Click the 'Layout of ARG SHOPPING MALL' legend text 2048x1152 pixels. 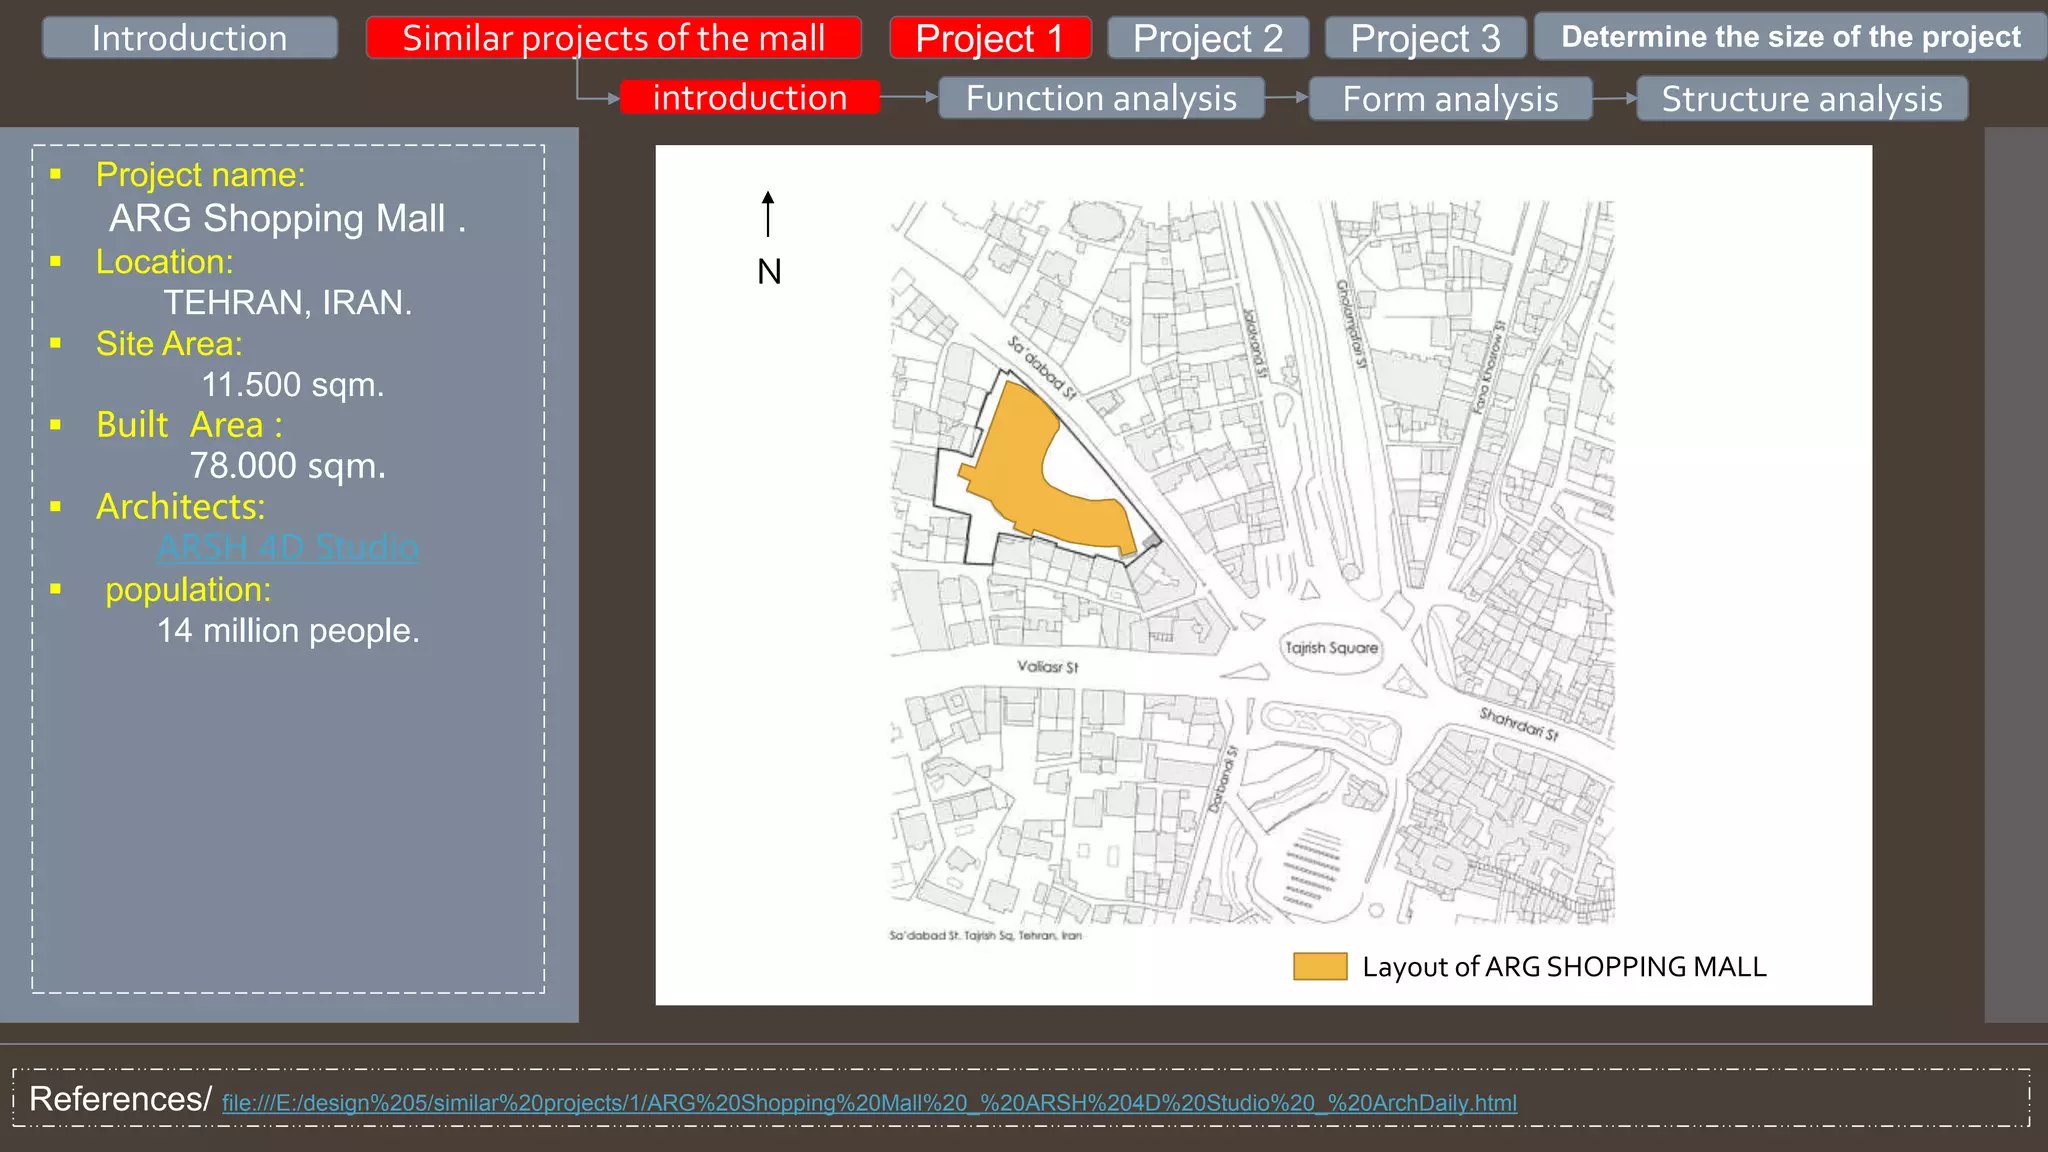pyautogui.click(x=1564, y=966)
